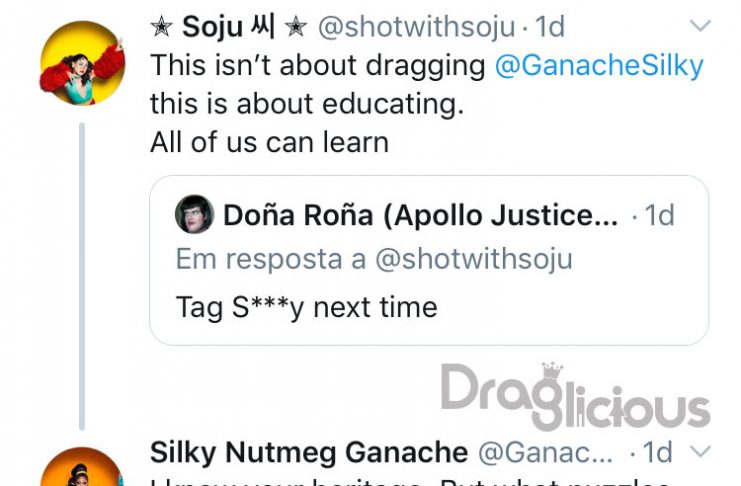Click tweet text "this is about educating"
Image resolution: width=741 pixels, height=486 pixels.
tap(307, 104)
